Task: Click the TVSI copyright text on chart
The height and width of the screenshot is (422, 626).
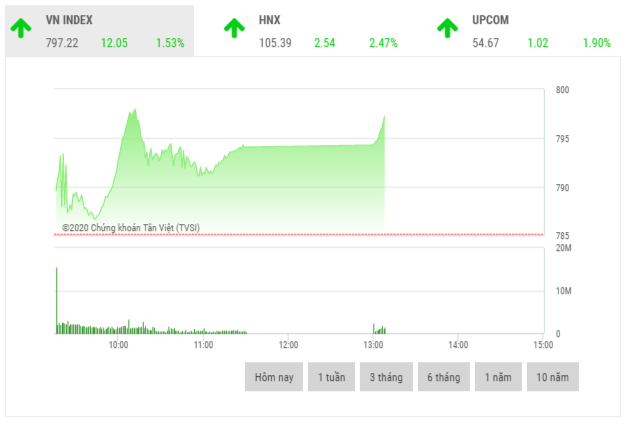Action: [x=130, y=228]
